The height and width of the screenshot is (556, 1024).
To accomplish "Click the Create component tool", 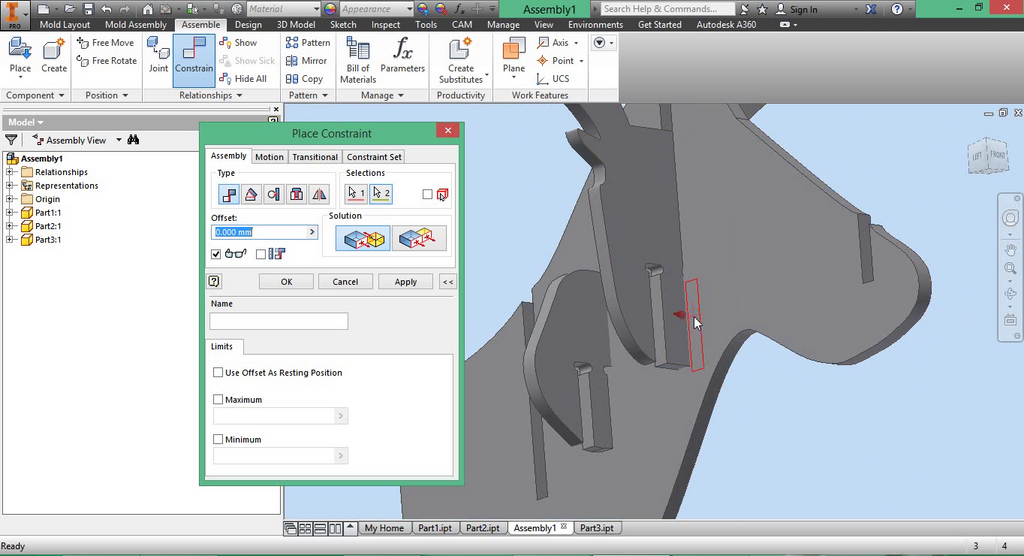I will coord(54,57).
